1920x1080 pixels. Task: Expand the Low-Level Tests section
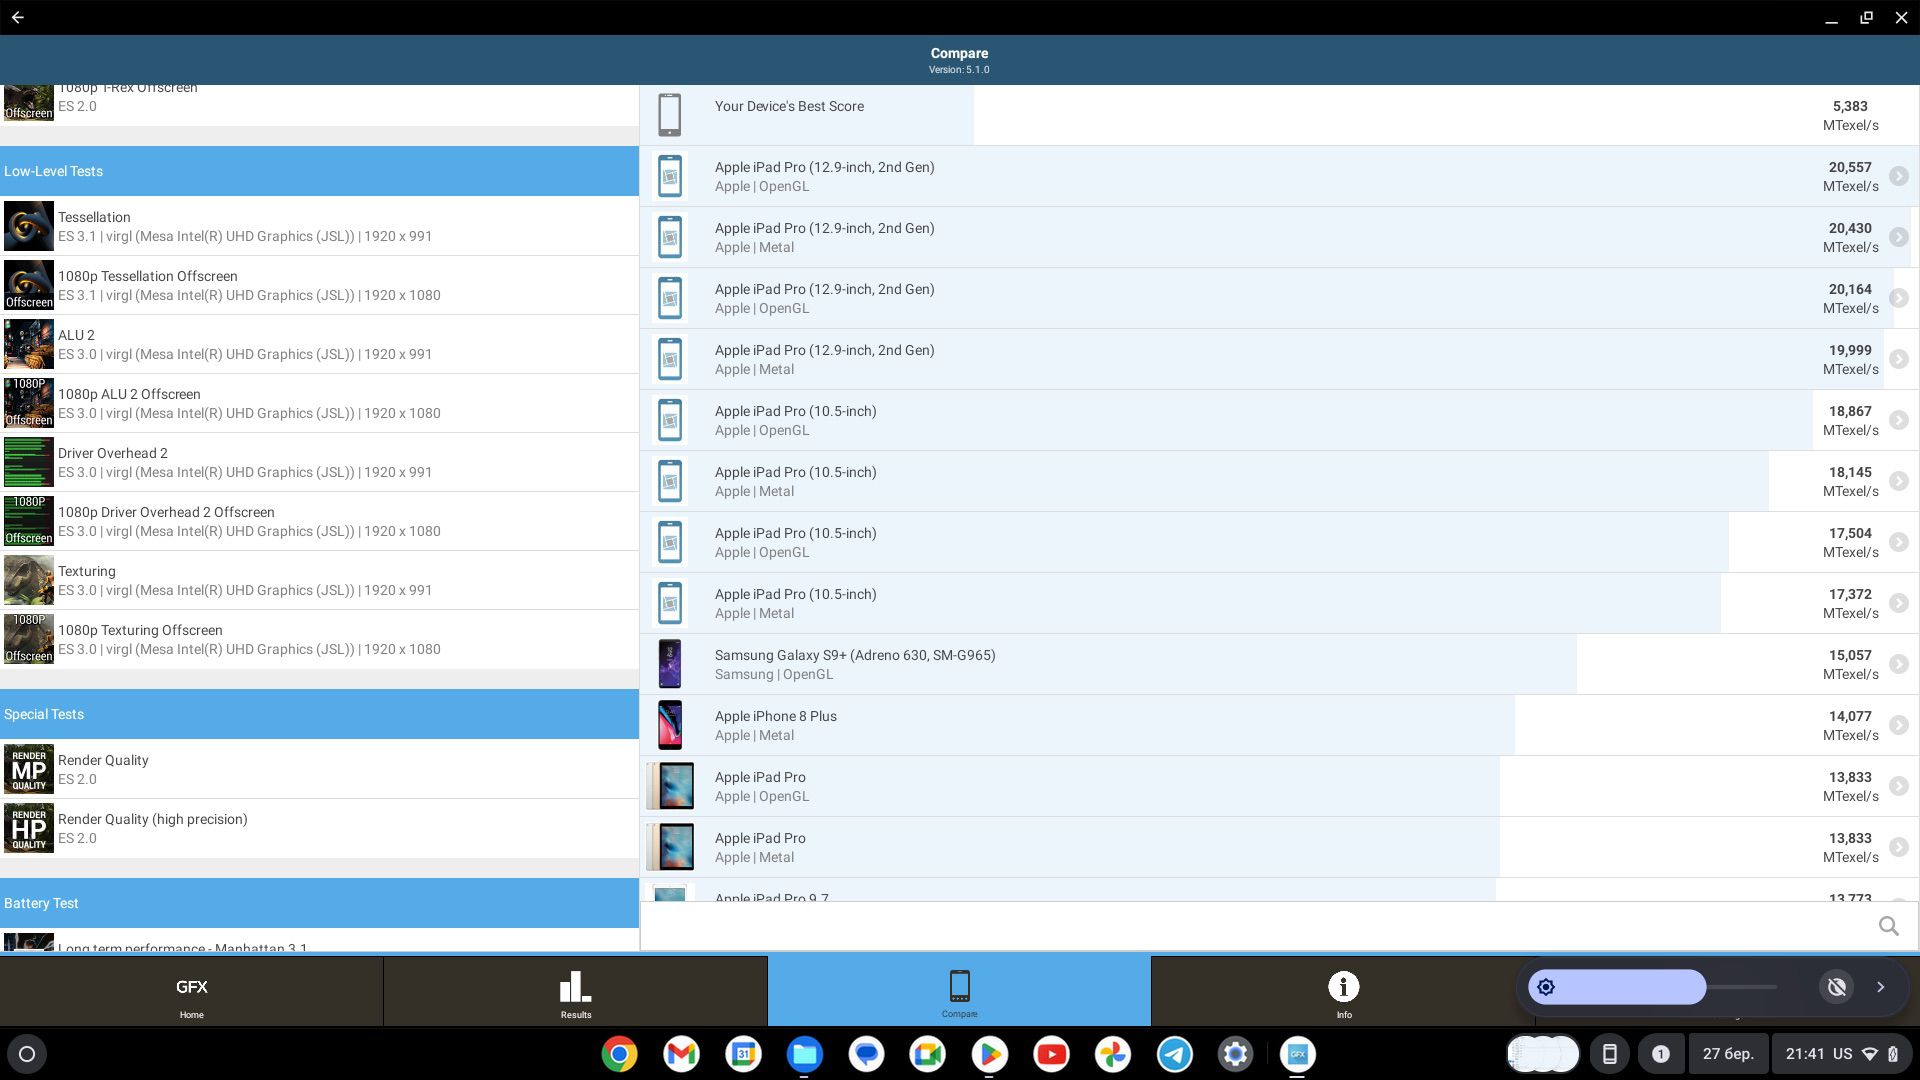click(318, 171)
